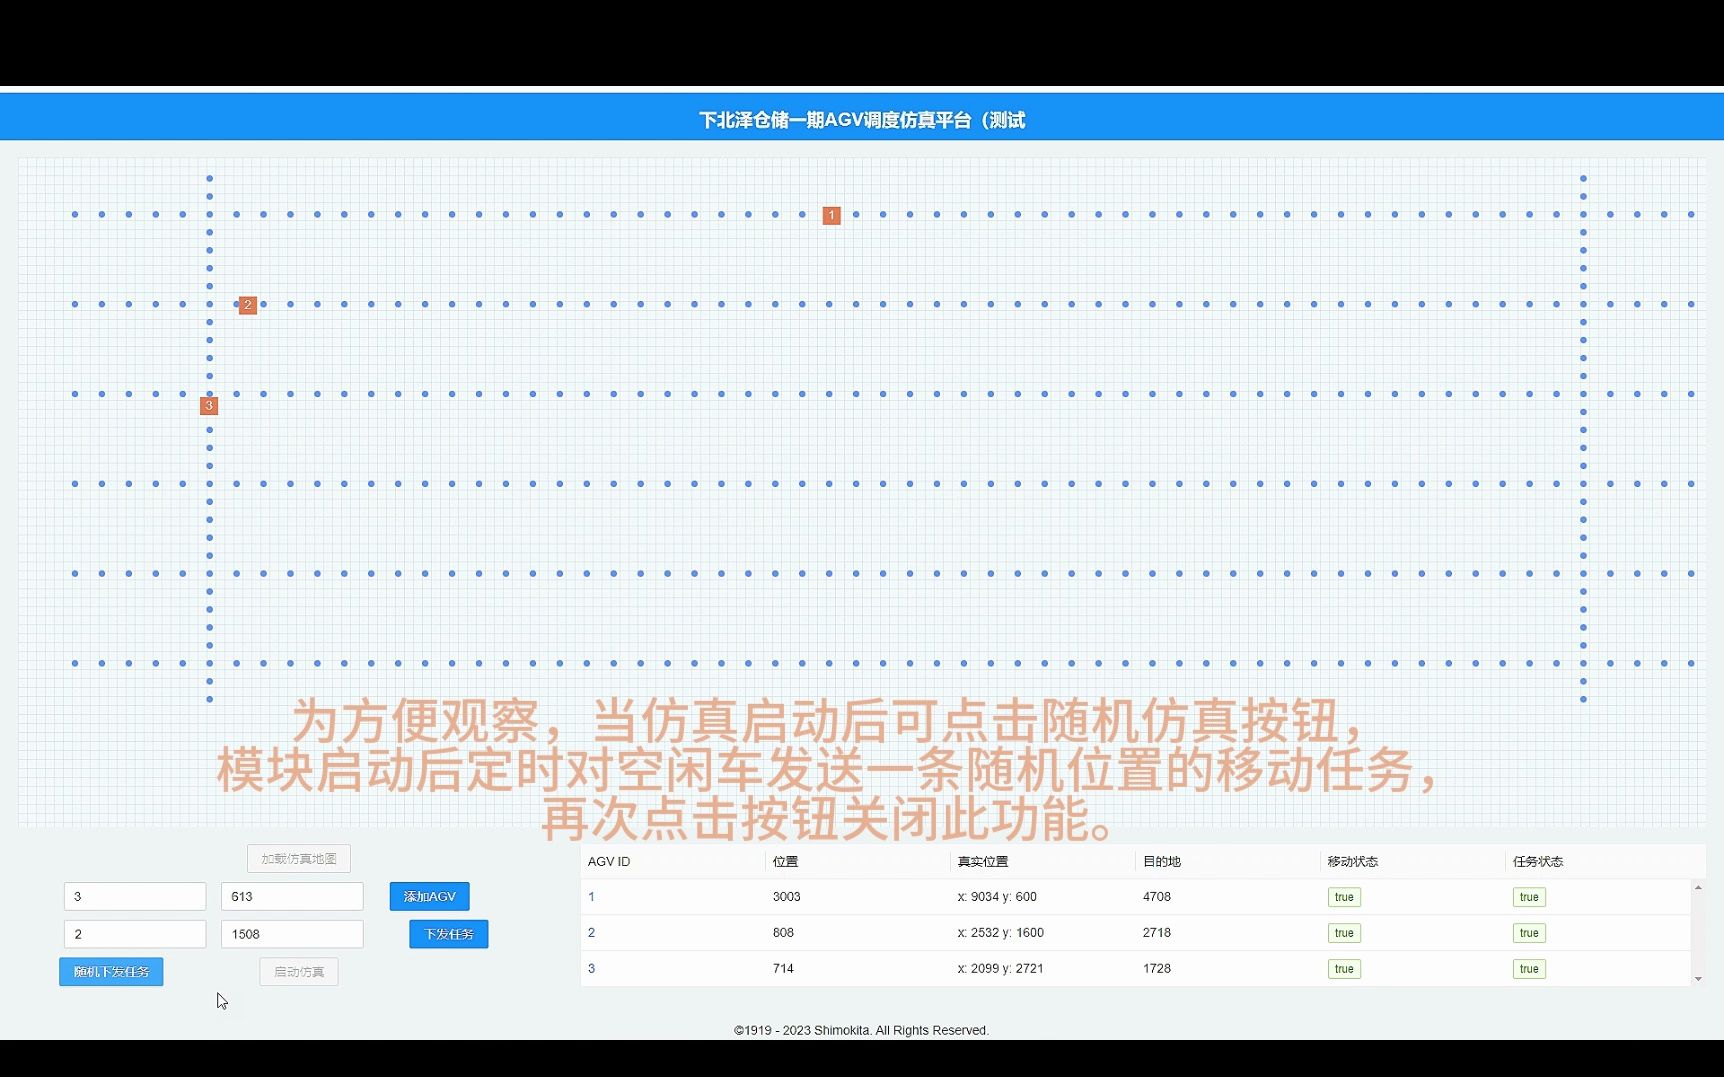The image size is (1724, 1077).
Task: Select AGV marker 3 on the map
Action: 208,406
